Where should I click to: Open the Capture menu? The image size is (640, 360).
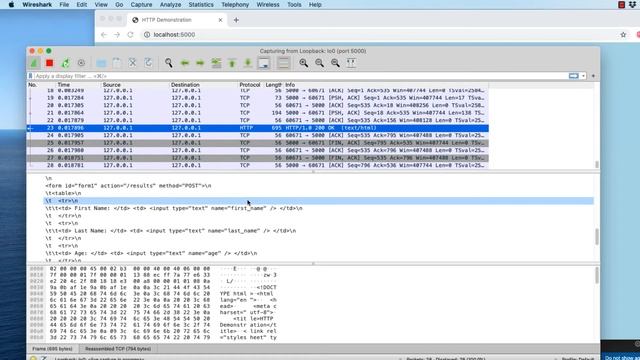(141, 4)
